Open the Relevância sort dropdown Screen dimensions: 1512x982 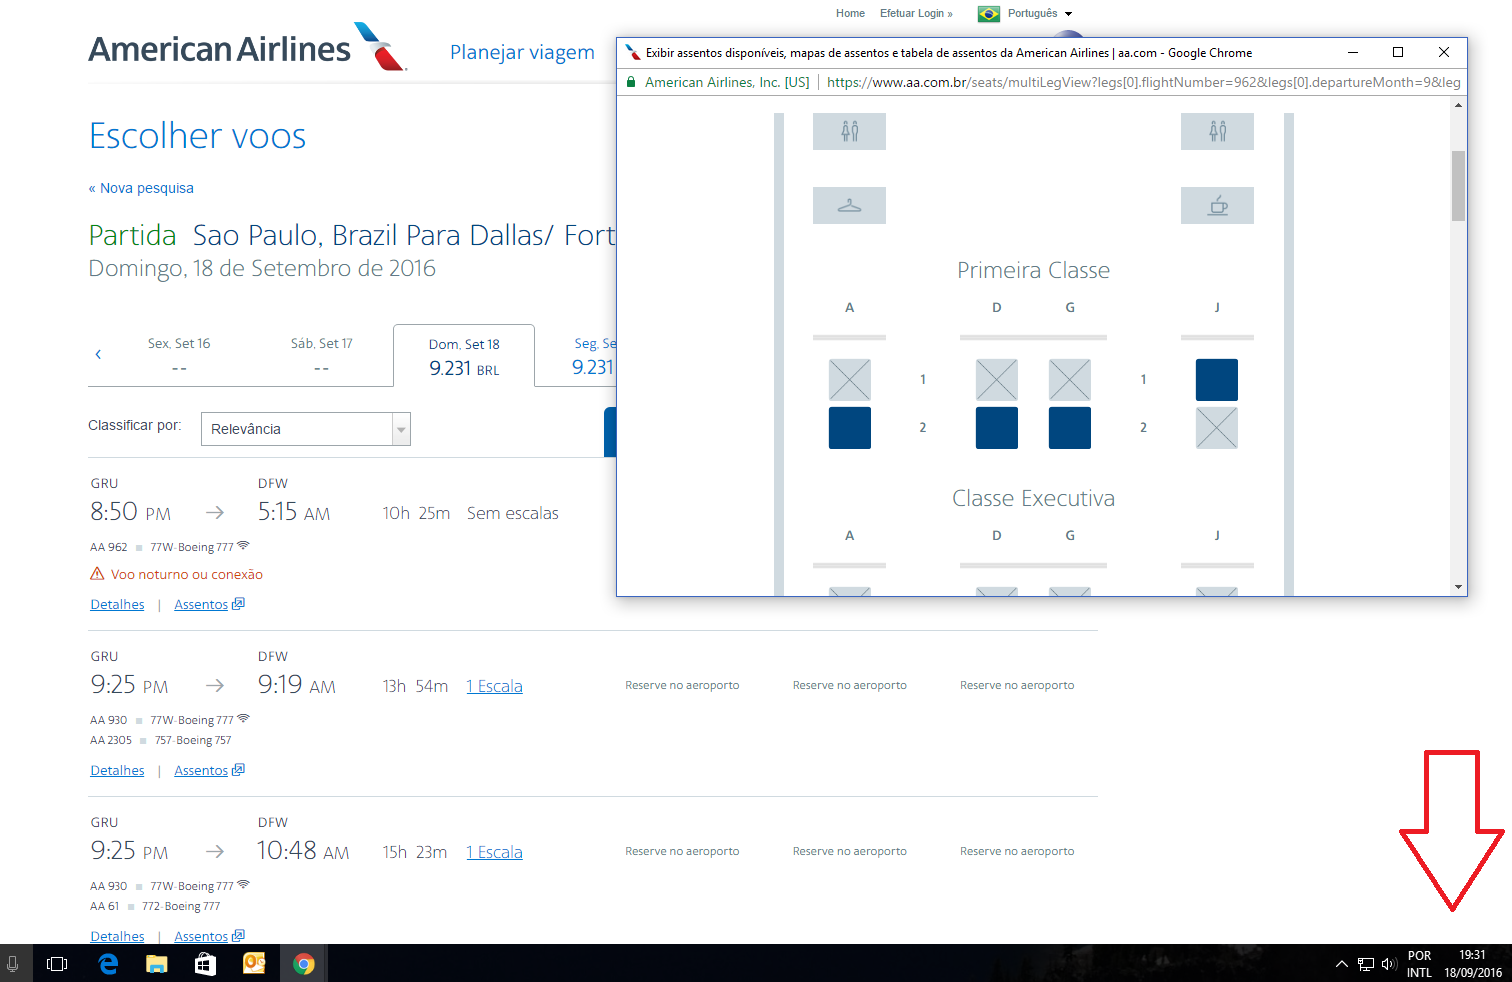[x=306, y=429]
